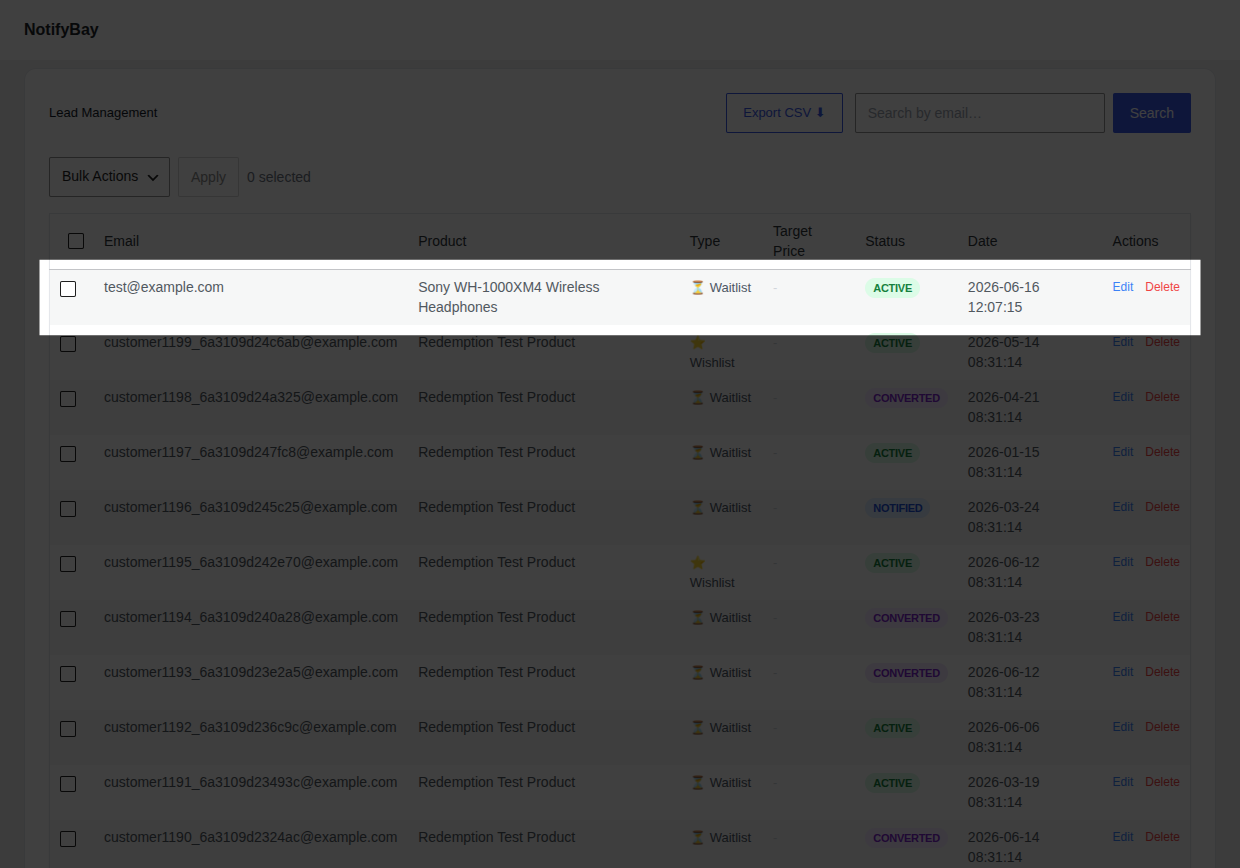1240x868 pixels.
Task: Click the hourglass Waitlist icon for test@example.com
Action: coord(698,287)
